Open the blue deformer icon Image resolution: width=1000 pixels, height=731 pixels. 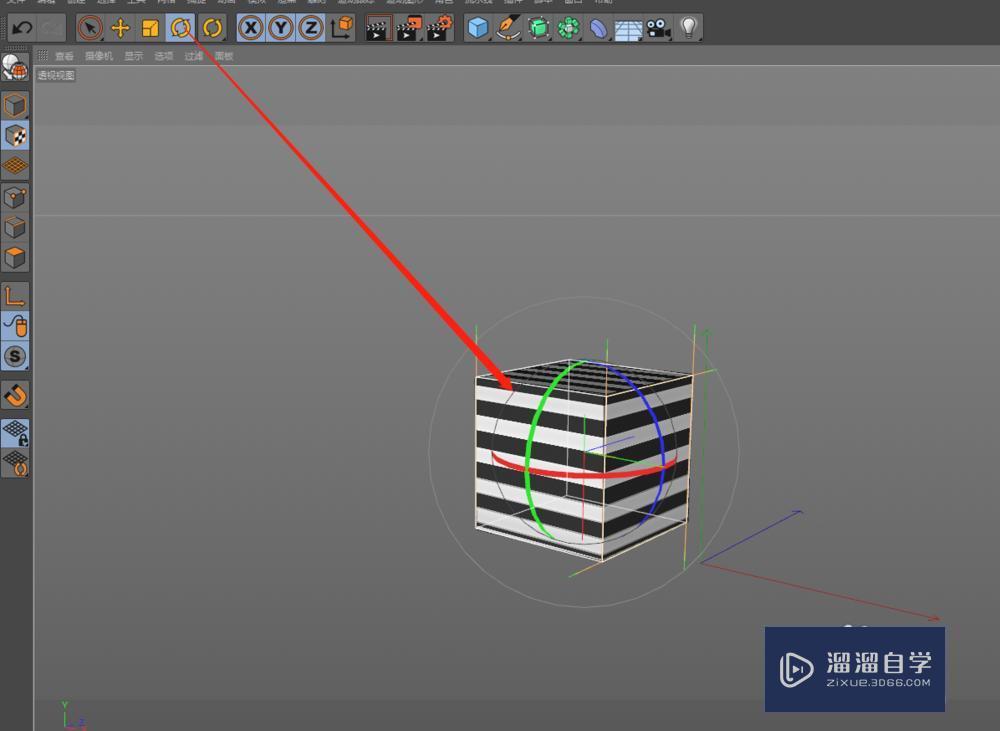pos(598,28)
